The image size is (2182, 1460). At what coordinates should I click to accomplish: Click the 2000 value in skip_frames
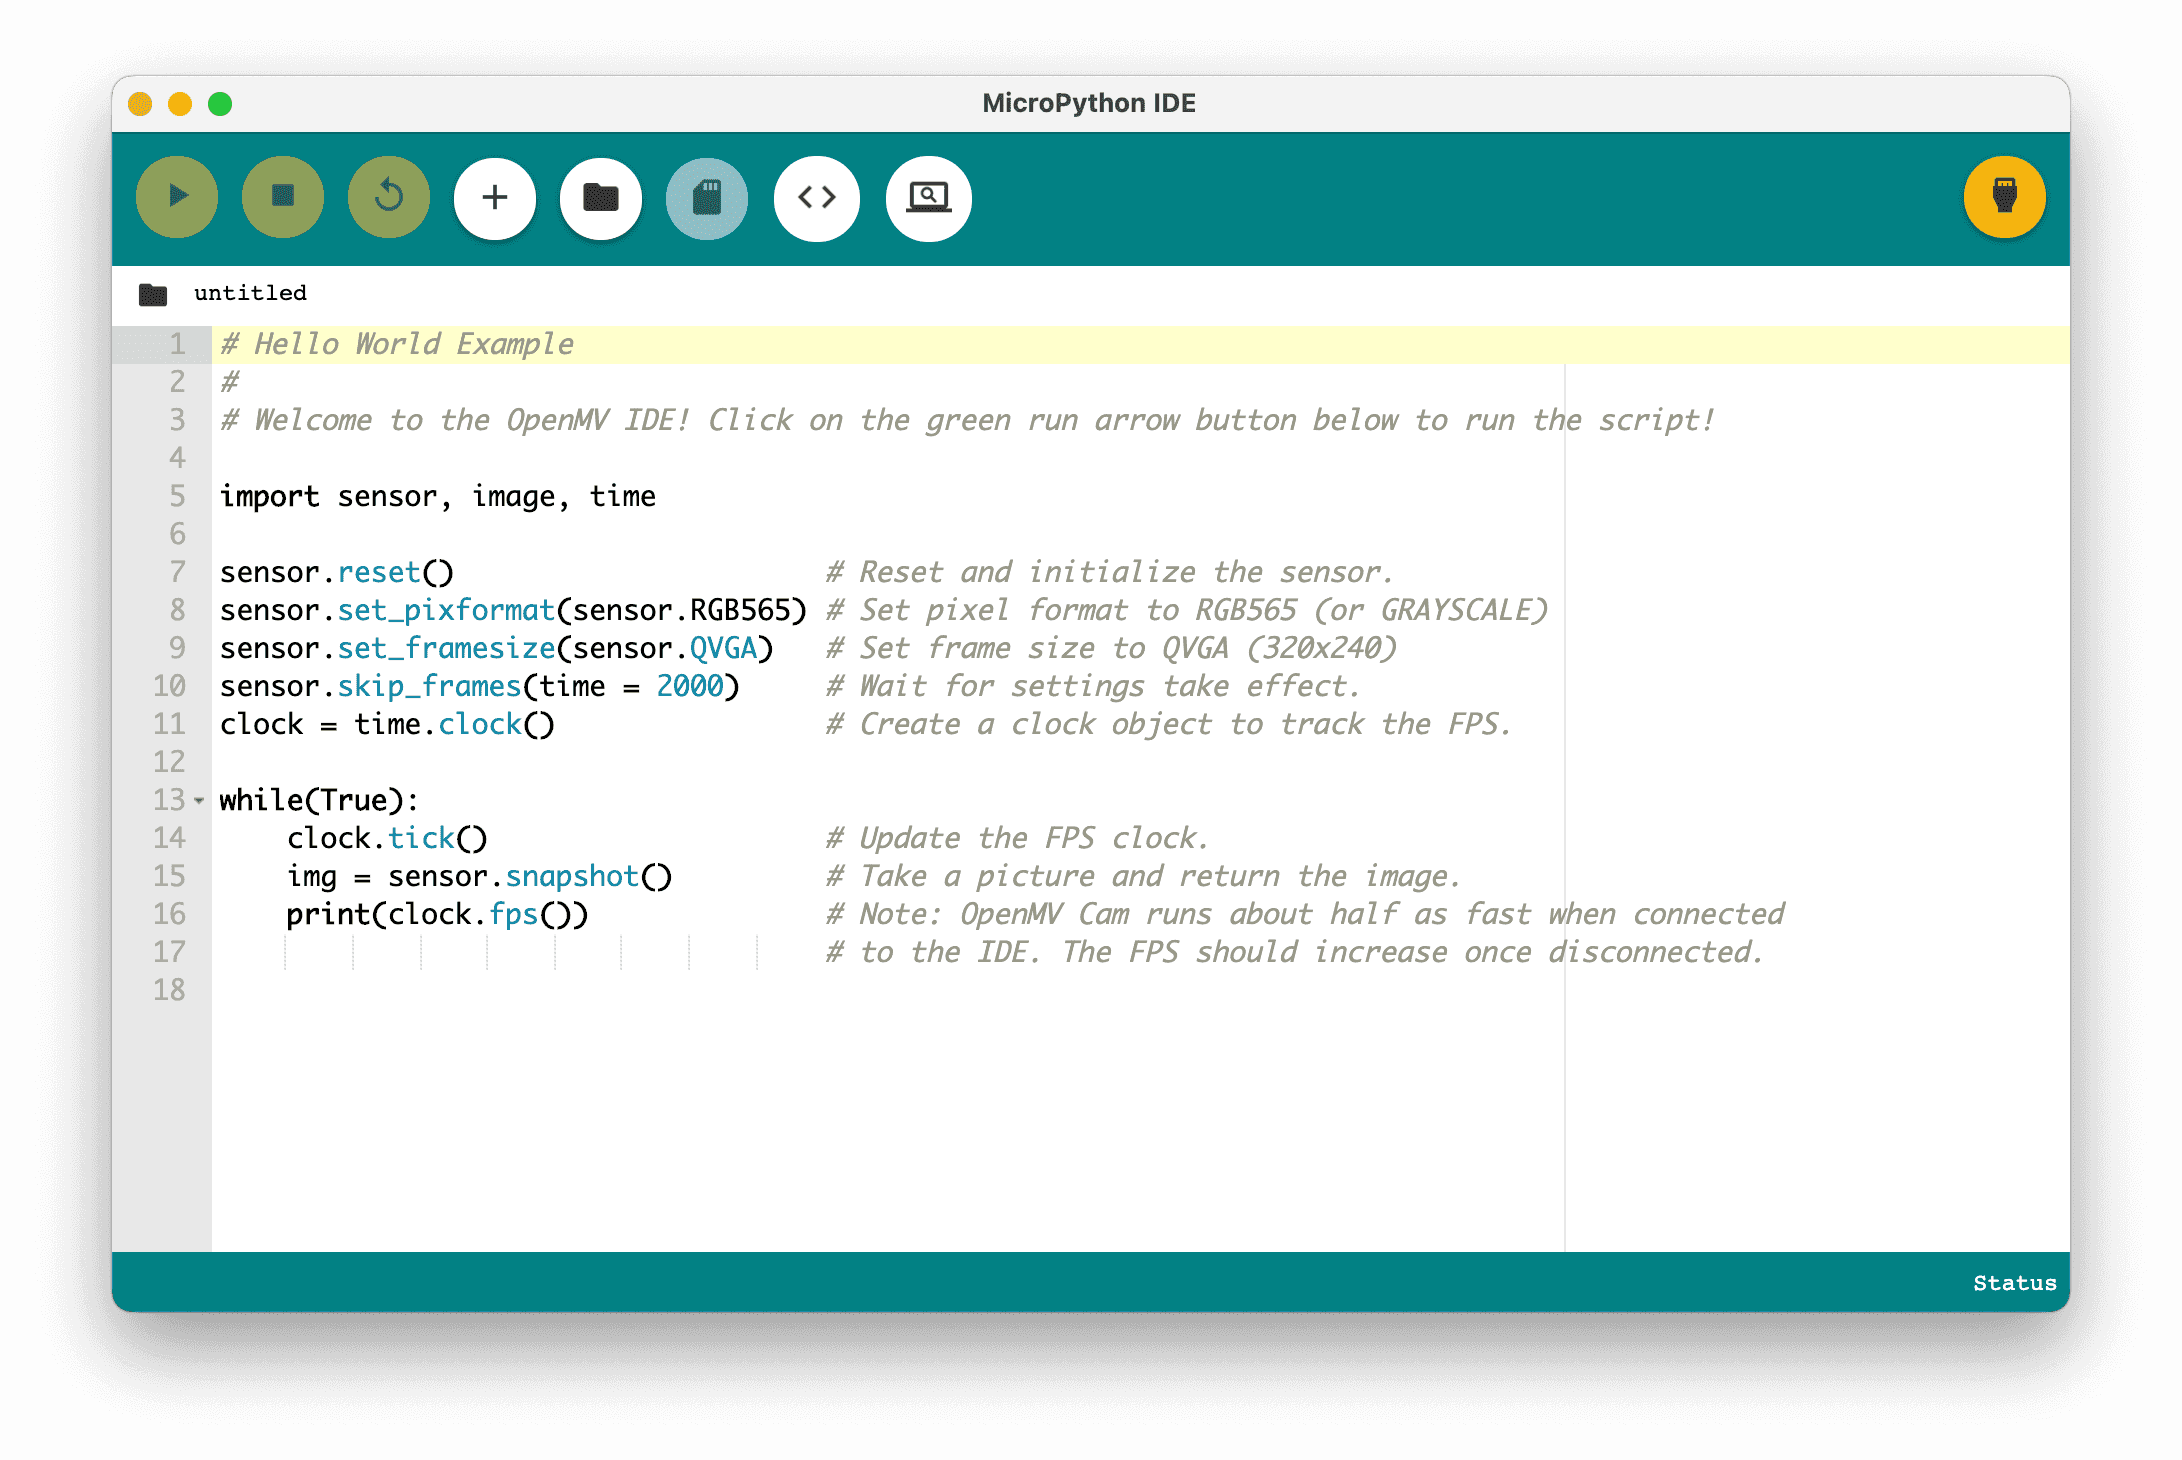click(690, 686)
